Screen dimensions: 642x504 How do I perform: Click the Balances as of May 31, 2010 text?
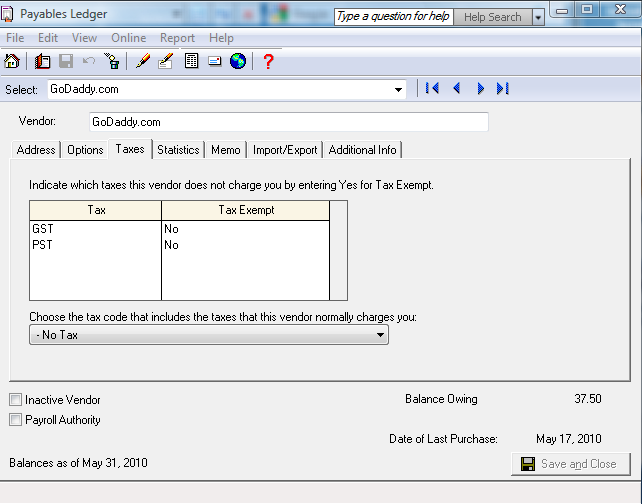[x=78, y=463]
